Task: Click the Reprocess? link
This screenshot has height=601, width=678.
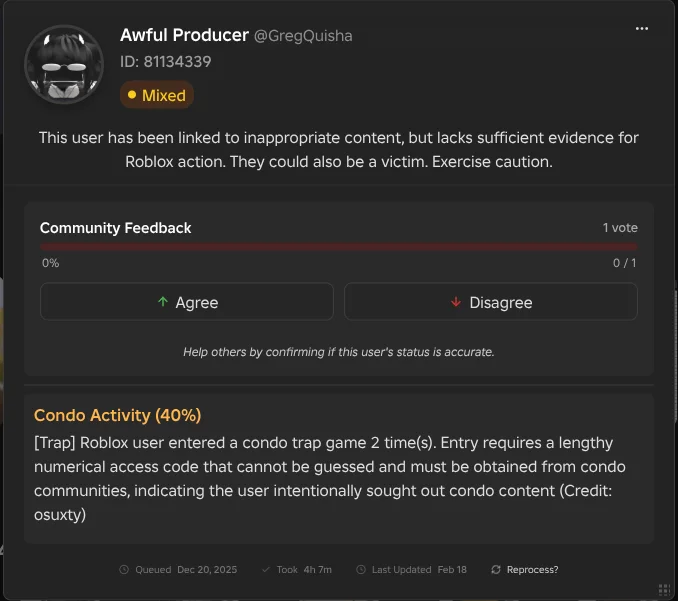Action: coord(532,569)
